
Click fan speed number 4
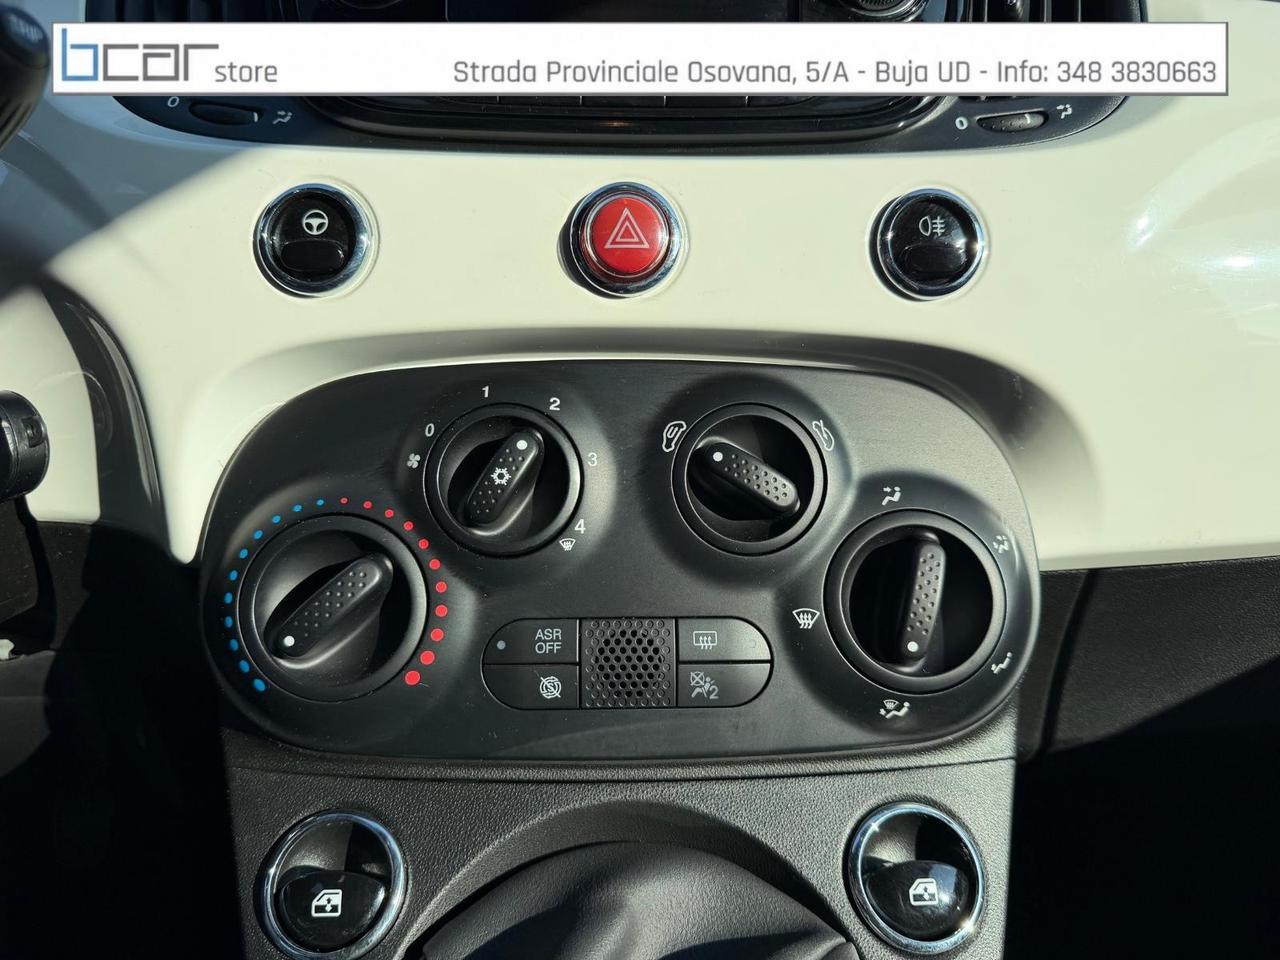[x=580, y=524]
